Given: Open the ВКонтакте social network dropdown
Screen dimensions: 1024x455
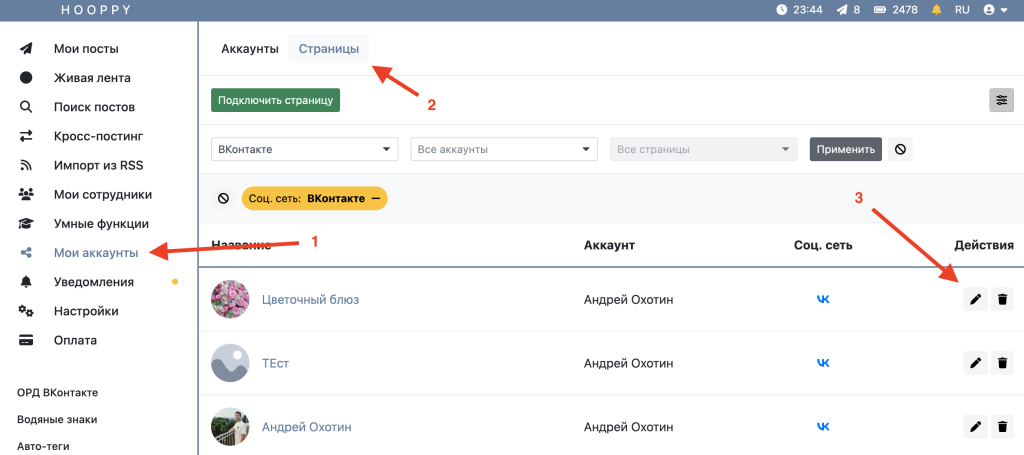Looking at the screenshot, I should (304, 149).
